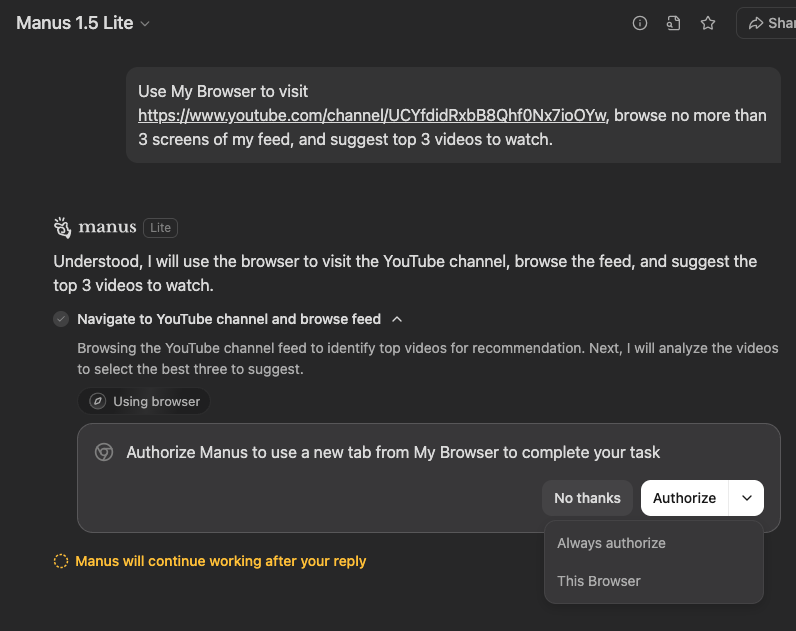Viewport: 796px width, 631px height.
Task: Star this task as favorite
Action: tap(708, 23)
